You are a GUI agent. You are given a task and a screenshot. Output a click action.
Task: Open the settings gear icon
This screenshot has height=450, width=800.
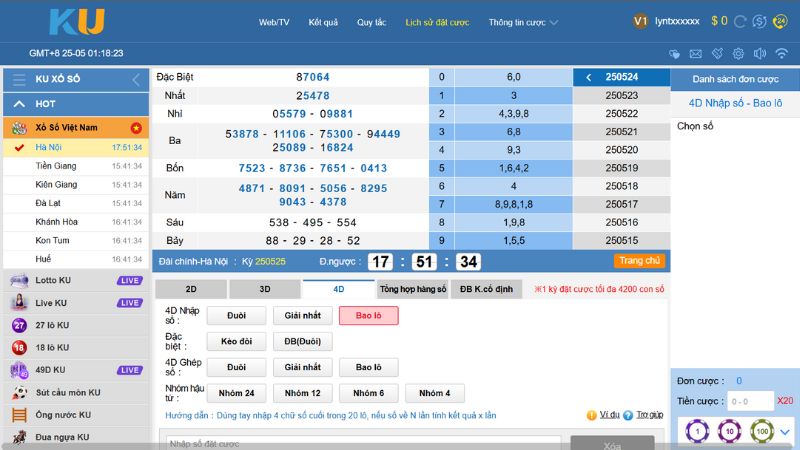(x=738, y=54)
